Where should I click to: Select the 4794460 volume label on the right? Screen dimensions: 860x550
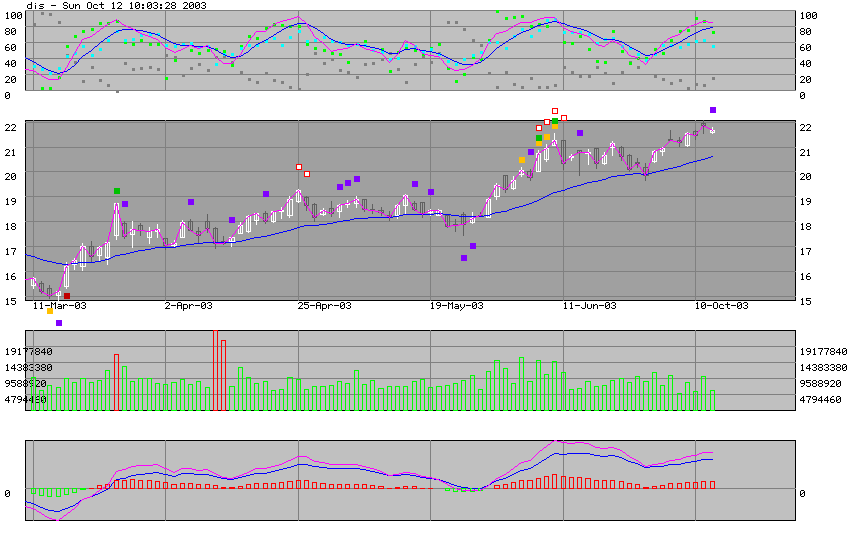(x=825, y=400)
